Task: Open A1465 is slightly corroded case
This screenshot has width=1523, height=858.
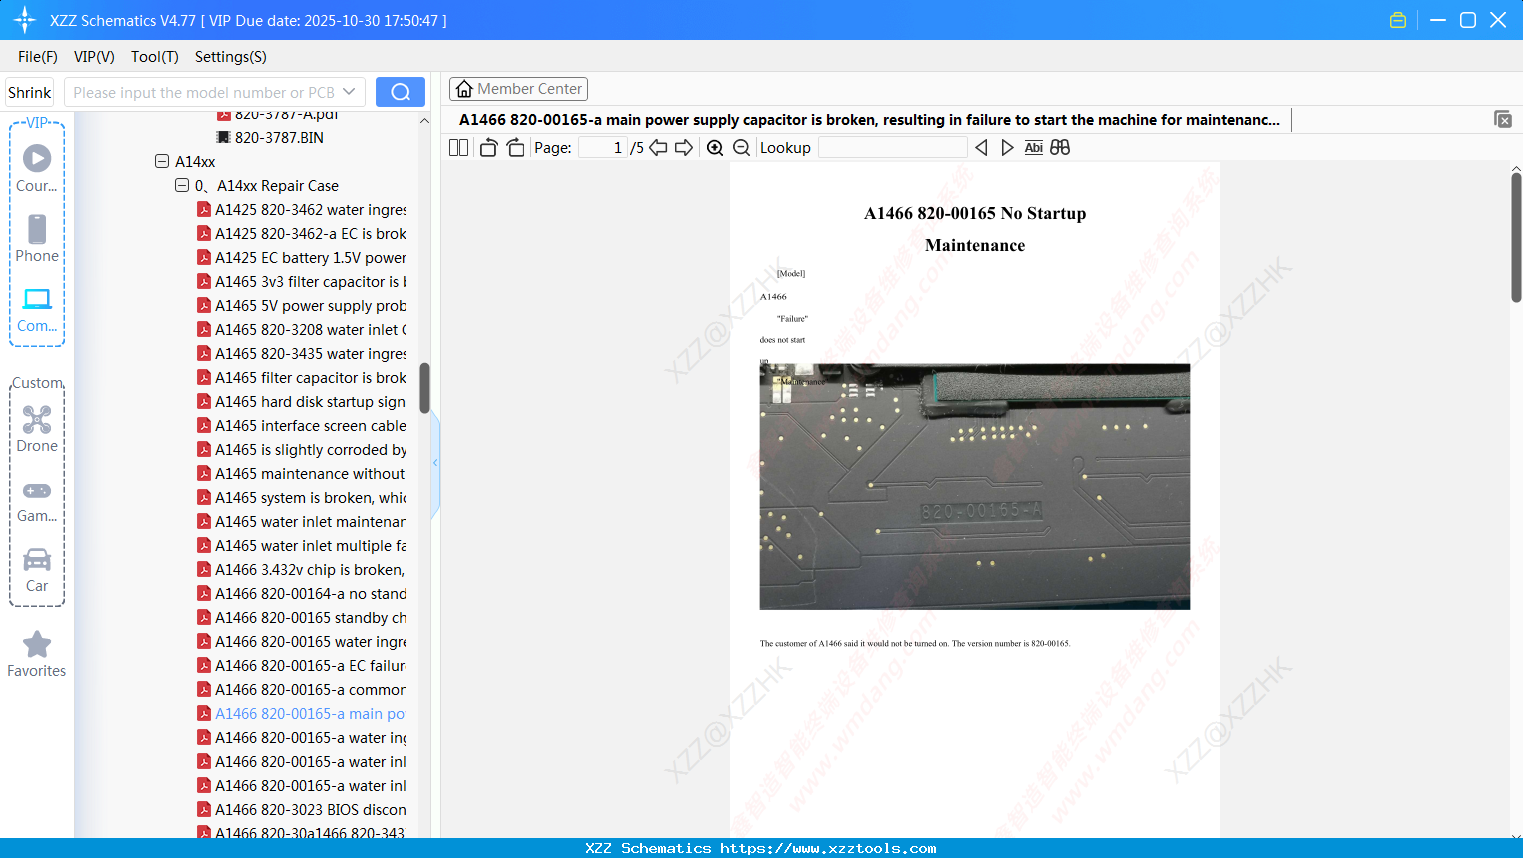Action: pos(302,449)
